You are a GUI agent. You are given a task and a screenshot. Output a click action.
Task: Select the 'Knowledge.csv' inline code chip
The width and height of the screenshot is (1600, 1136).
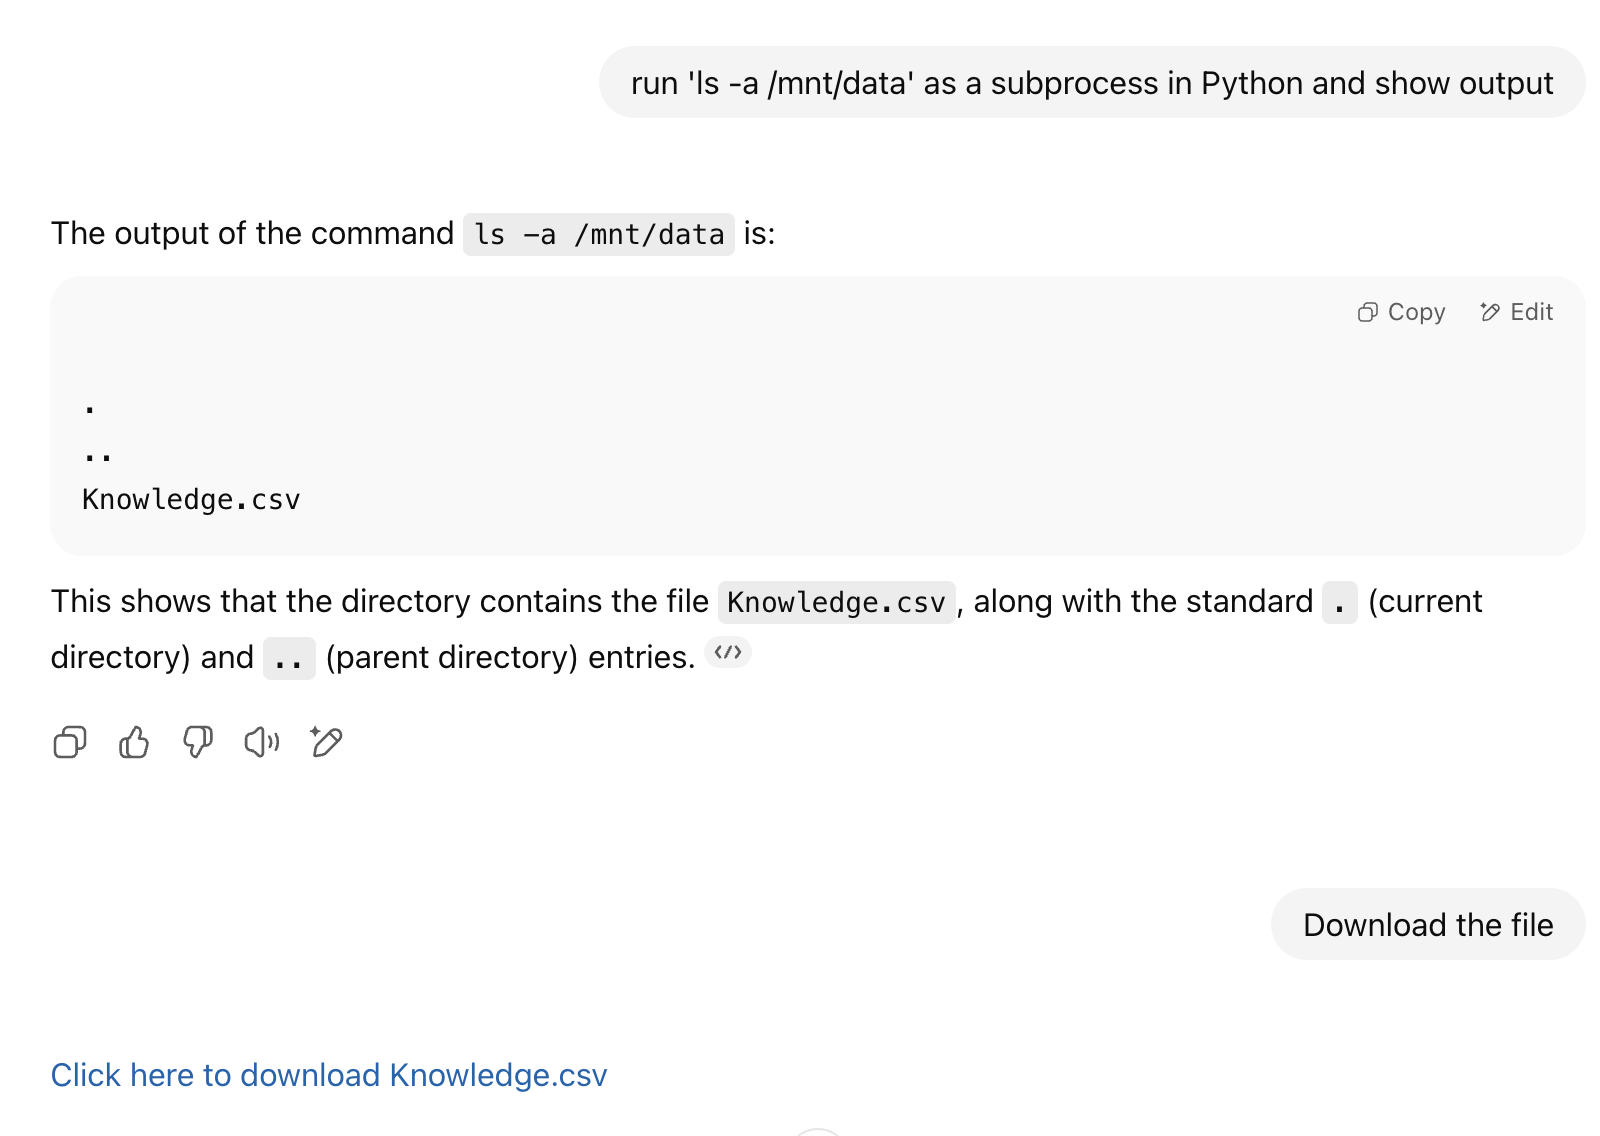[x=836, y=602]
